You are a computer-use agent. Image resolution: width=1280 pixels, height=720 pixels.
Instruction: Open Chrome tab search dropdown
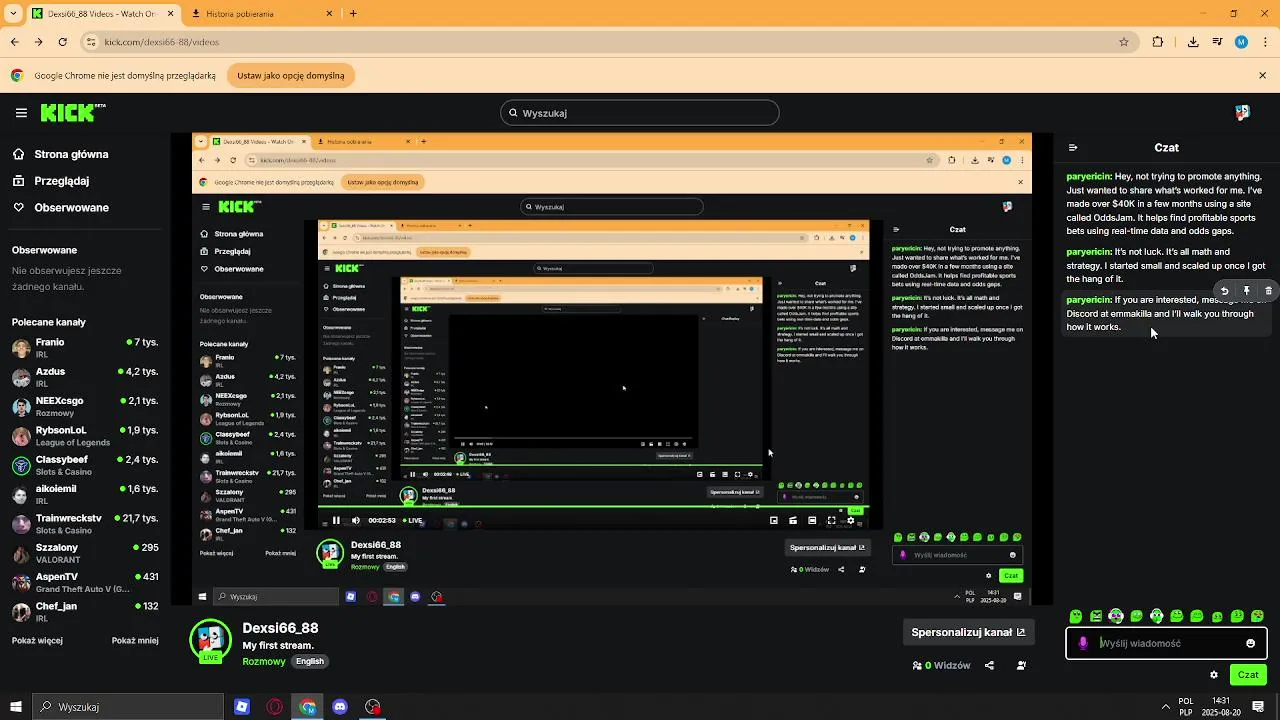[13, 14]
